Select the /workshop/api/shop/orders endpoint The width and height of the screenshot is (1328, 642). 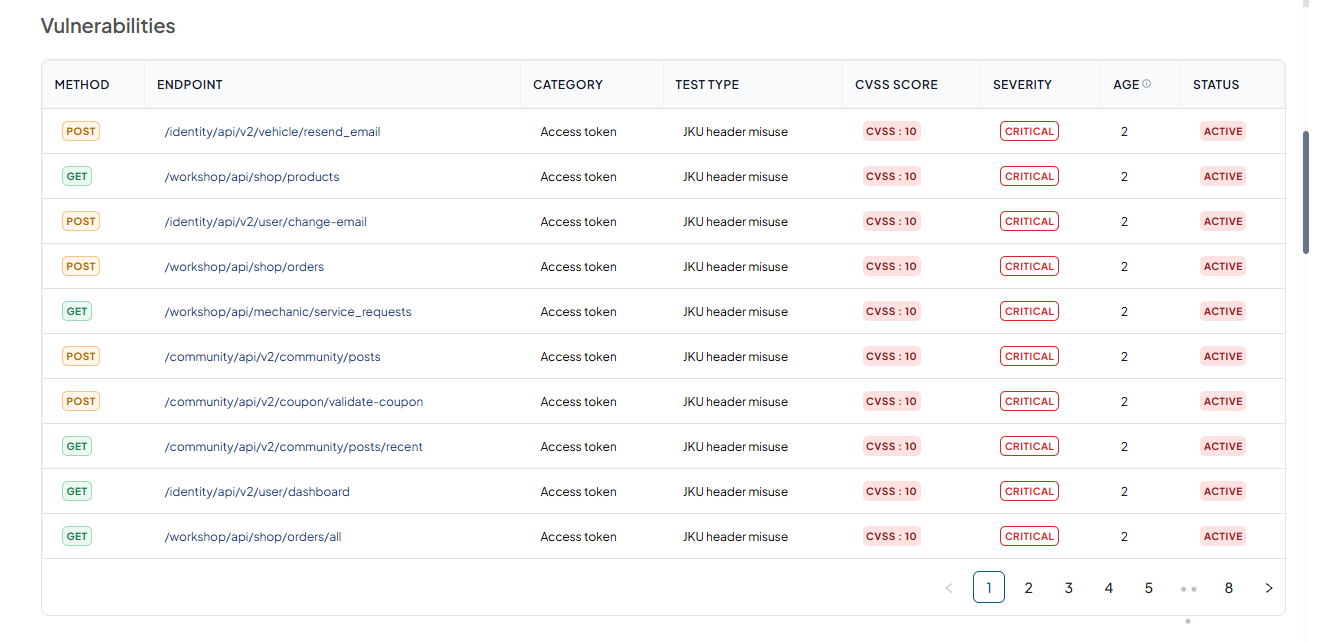click(244, 267)
